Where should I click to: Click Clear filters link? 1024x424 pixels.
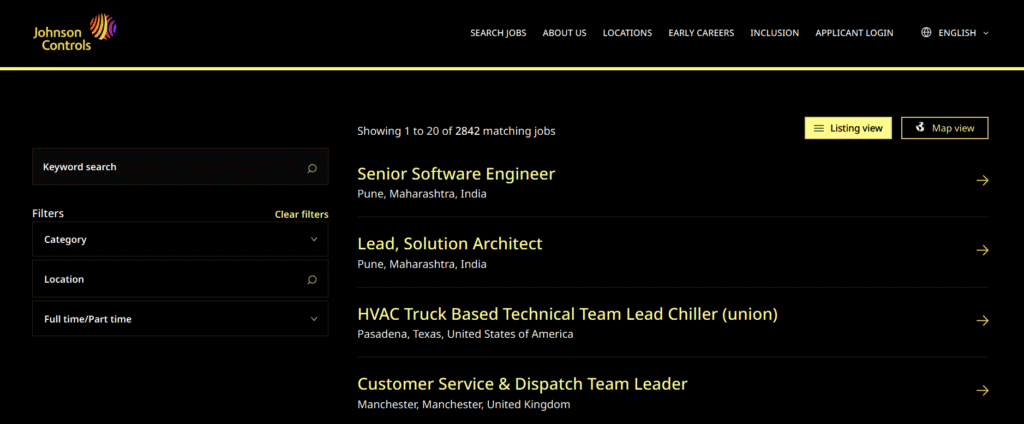click(x=302, y=214)
